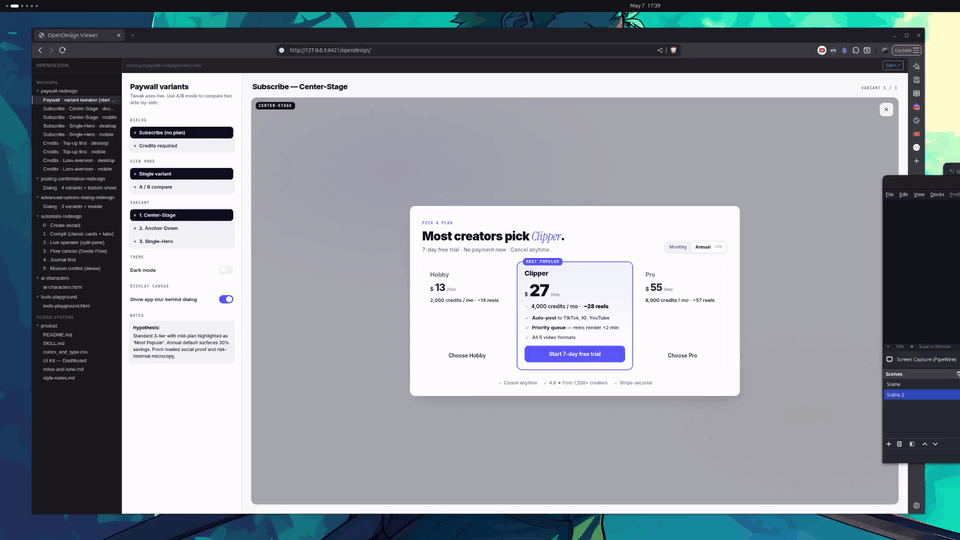The height and width of the screenshot is (540, 960).
Task: Click the Open link above preview
Action: coord(892,66)
